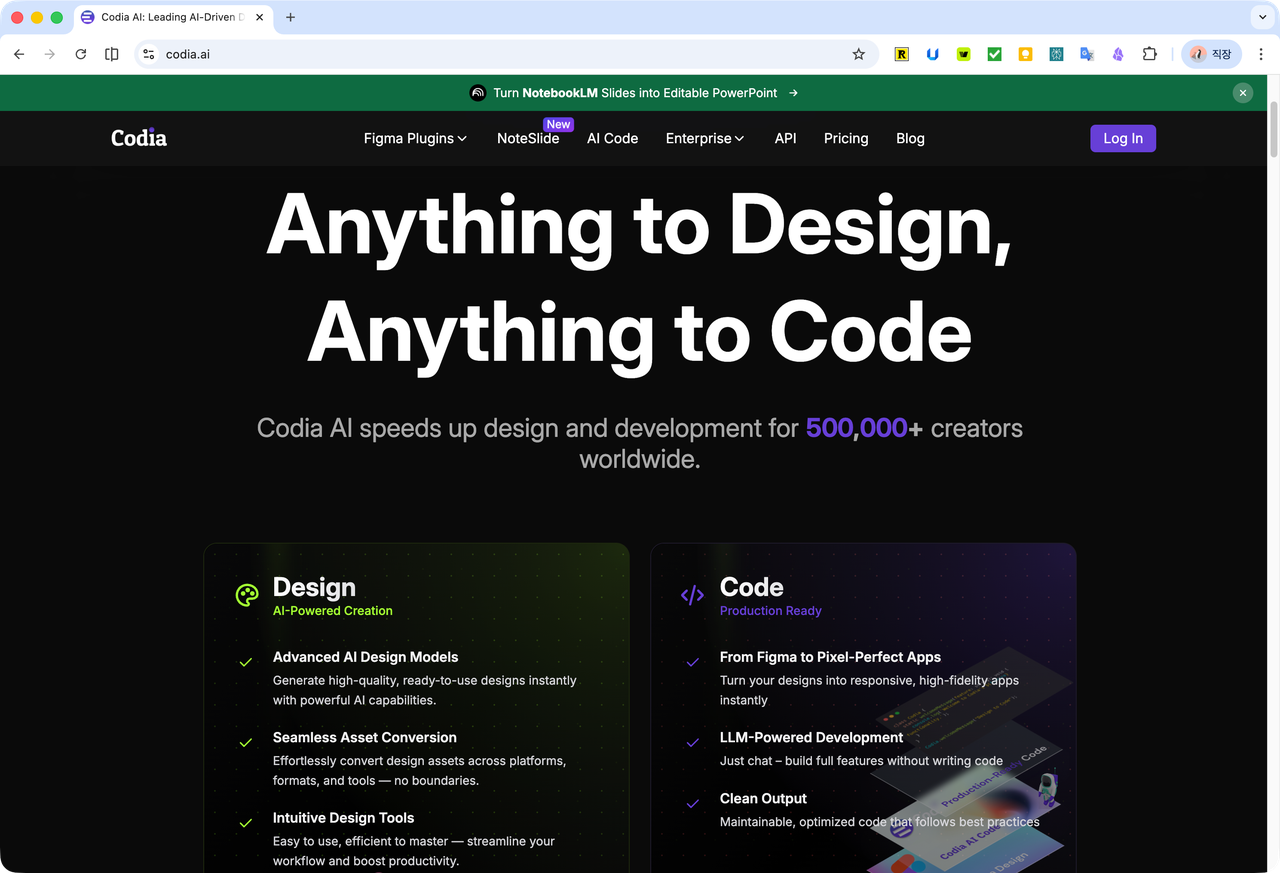
Task: Open the side panel icon in the toolbar
Action: point(112,54)
